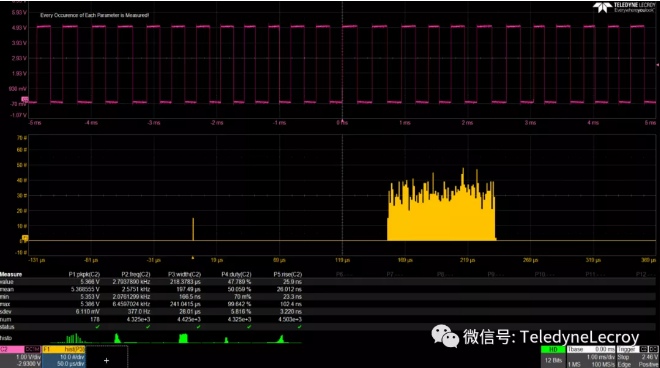Click the duty value cell 47.789 %
Screen dimensions: 660x368
click(240, 282)
